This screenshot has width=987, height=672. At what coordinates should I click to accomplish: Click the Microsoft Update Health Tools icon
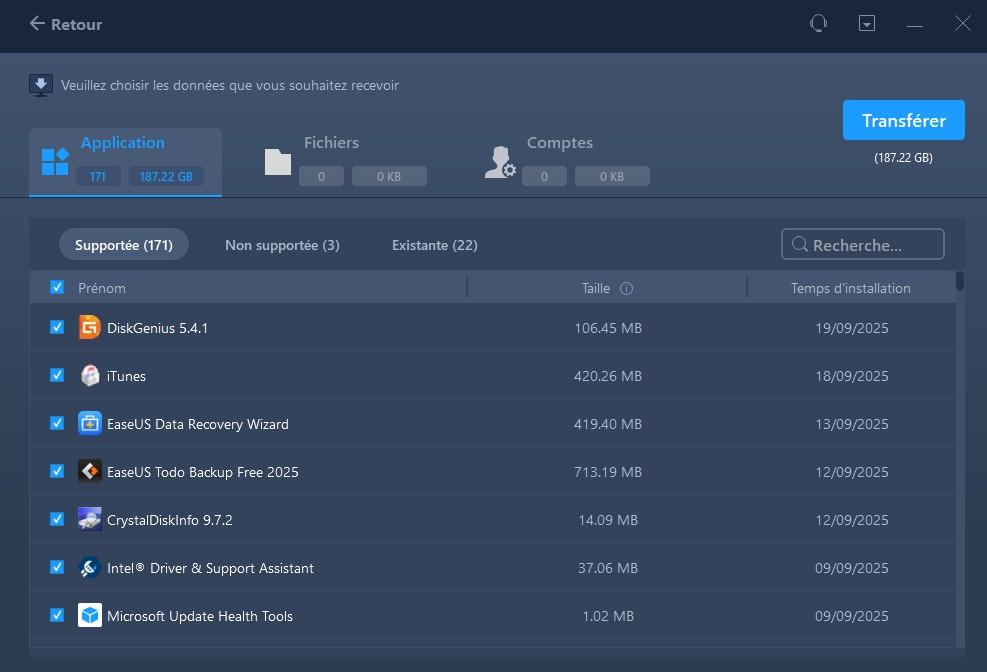(x=90, y=616)
